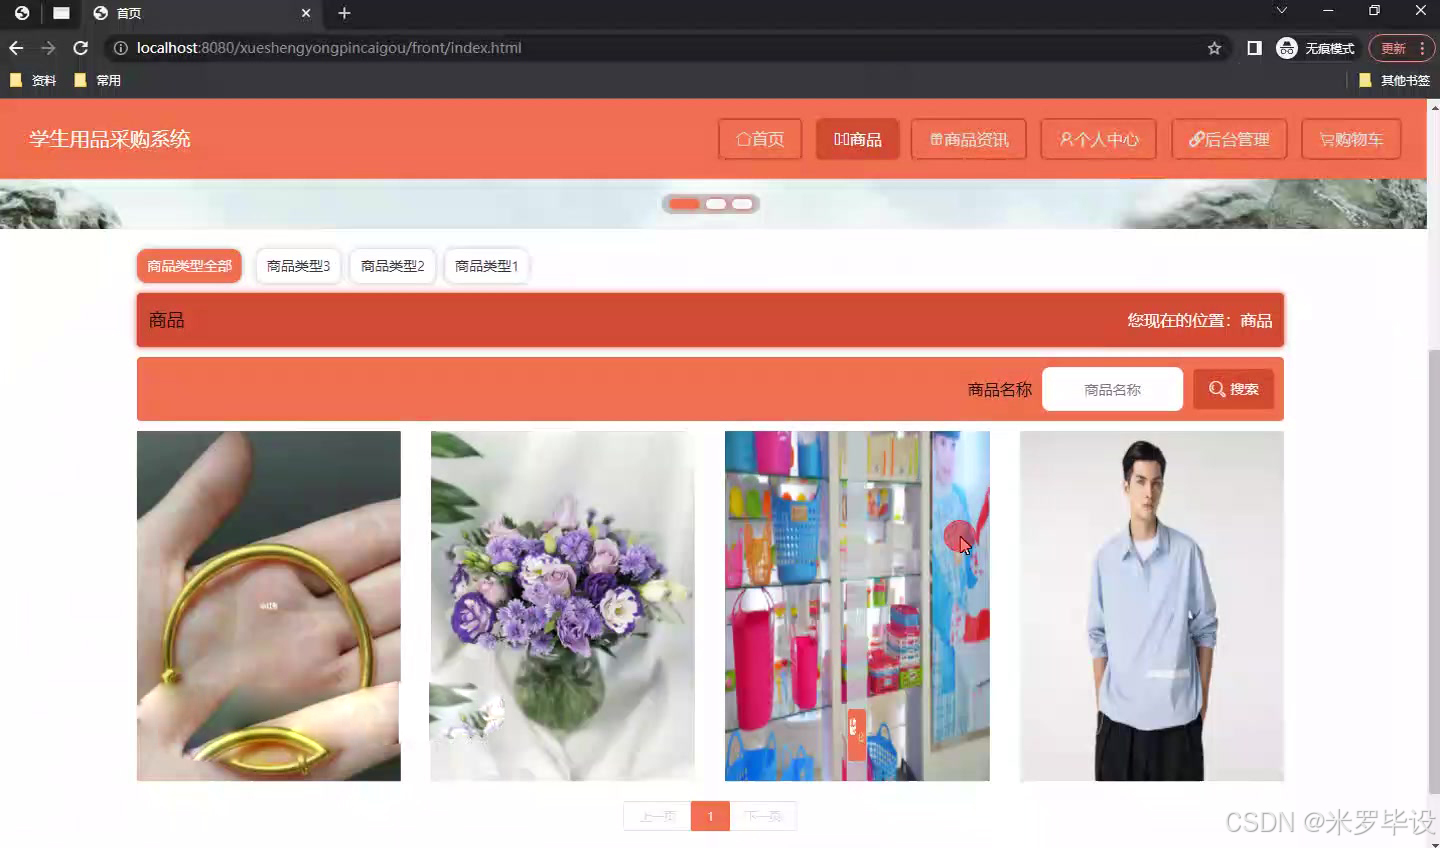Open the tab search chevron
This screenshot has height=848, width=1440.
1281,11
